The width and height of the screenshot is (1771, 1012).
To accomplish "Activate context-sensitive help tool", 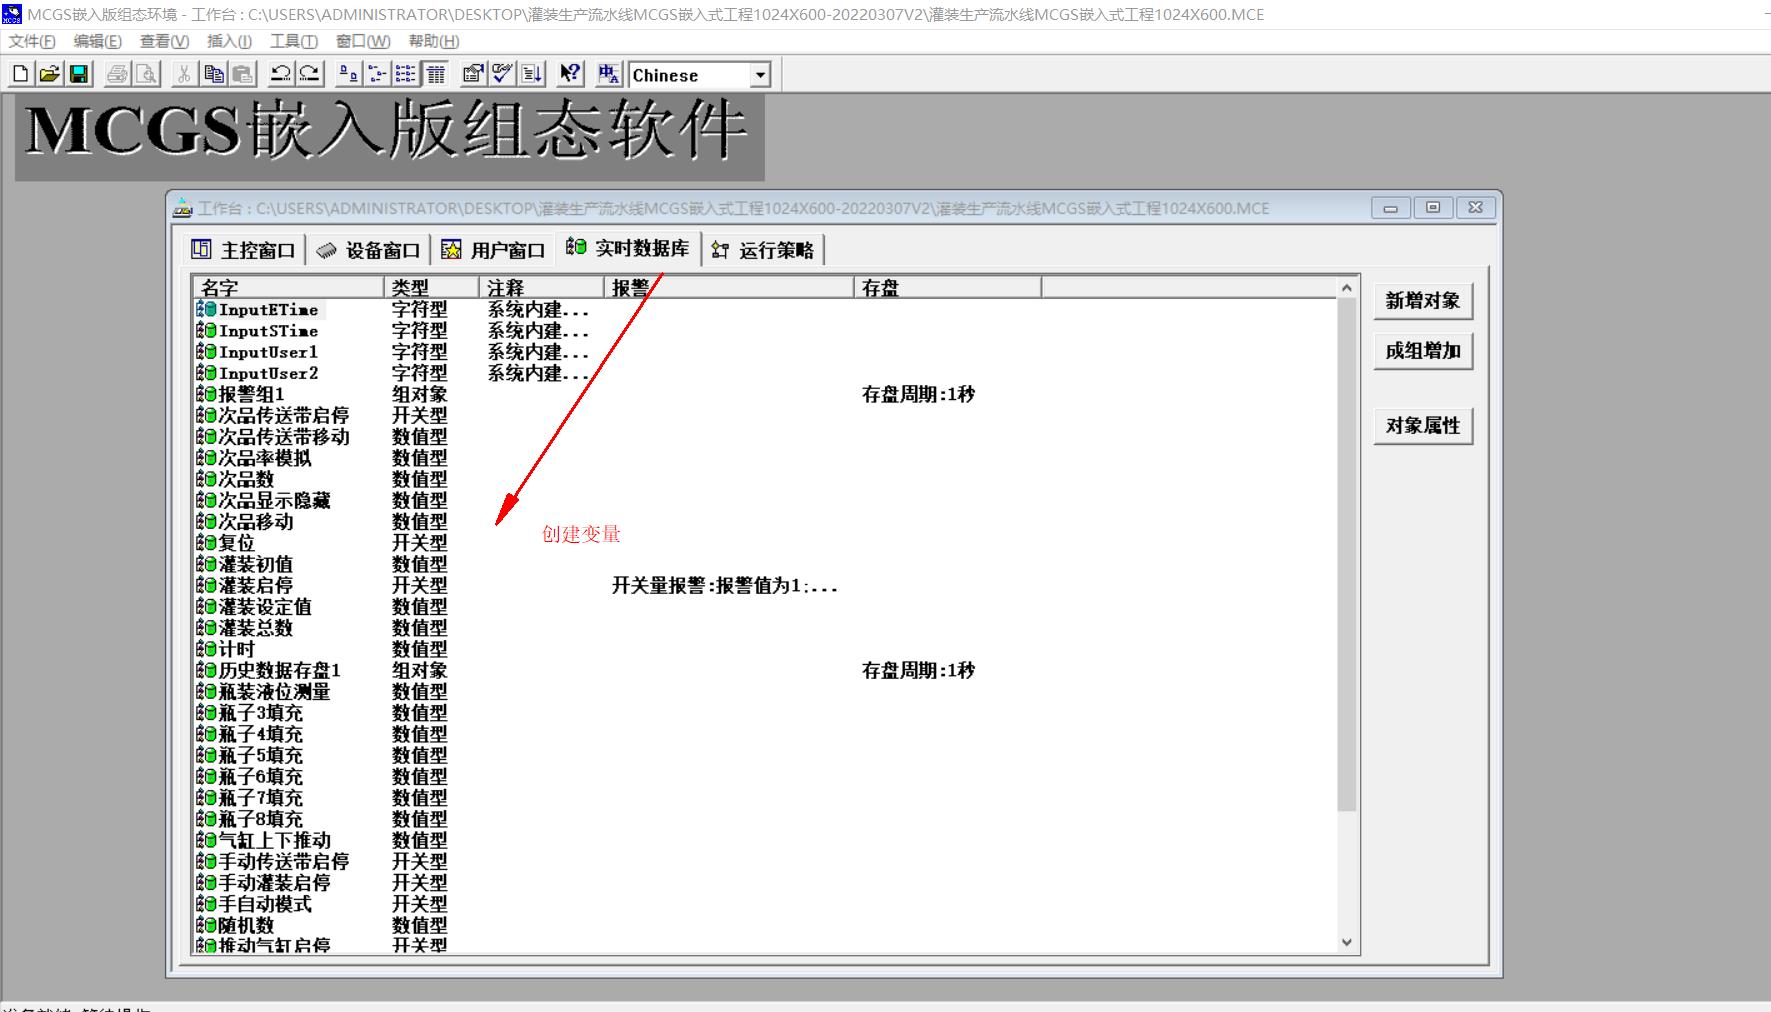I will point(568,73).
